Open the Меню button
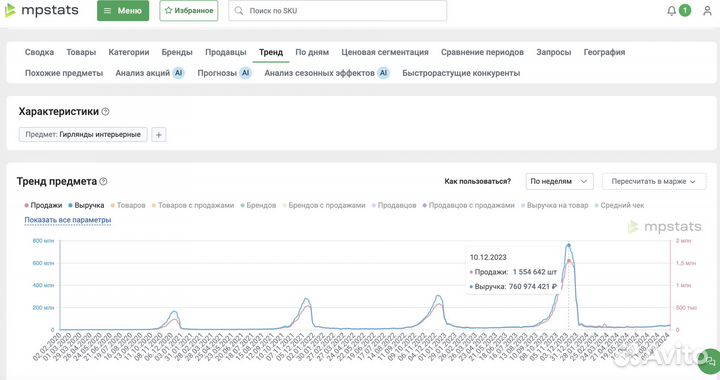Screen dimensions: 720x380 [x=123, y=11]
